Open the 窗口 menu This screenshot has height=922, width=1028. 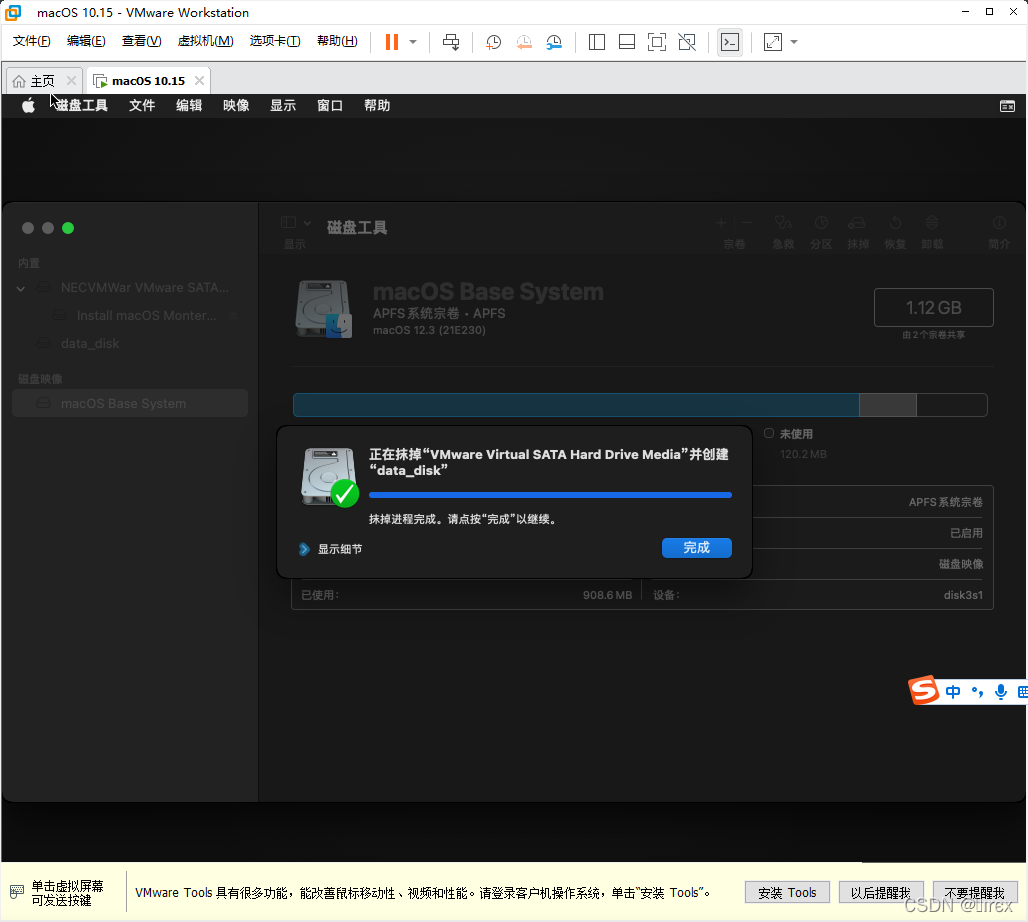point(330,106)
